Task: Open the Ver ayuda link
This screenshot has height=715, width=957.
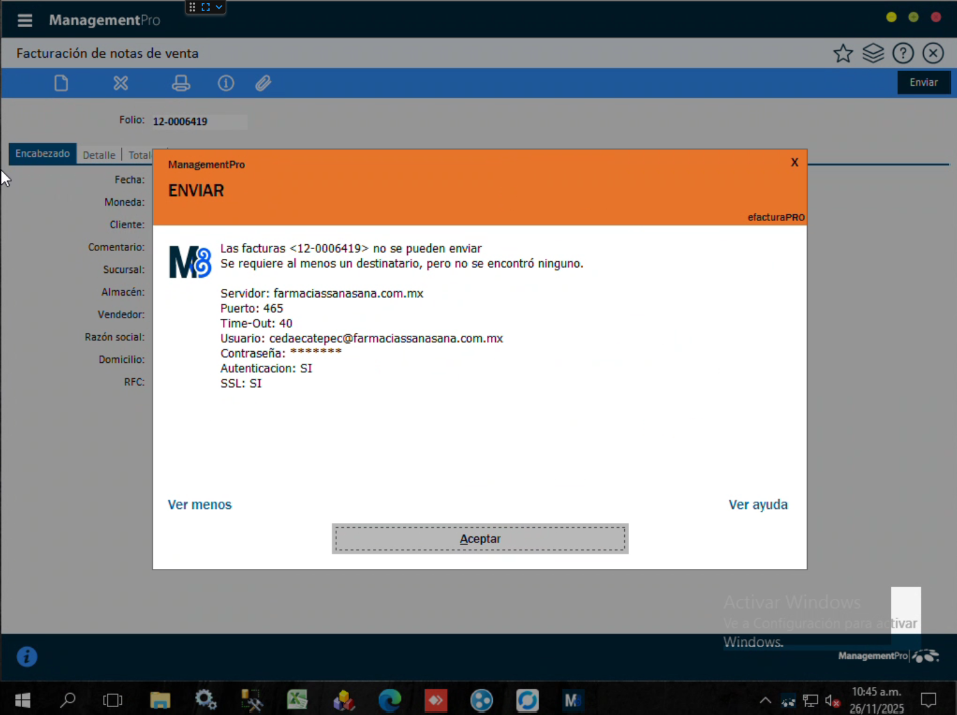Action: pyautogui.click(x=758, y=505)
